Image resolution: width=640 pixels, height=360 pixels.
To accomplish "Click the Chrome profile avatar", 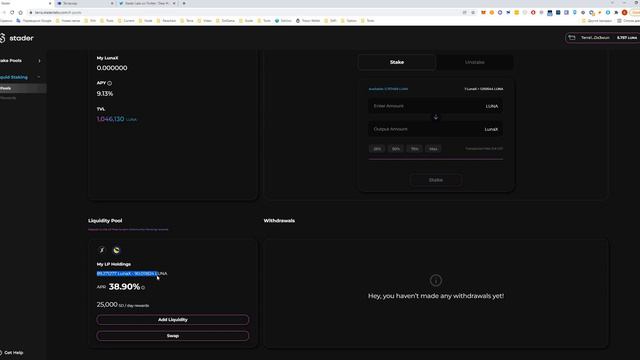I will 624,13.
